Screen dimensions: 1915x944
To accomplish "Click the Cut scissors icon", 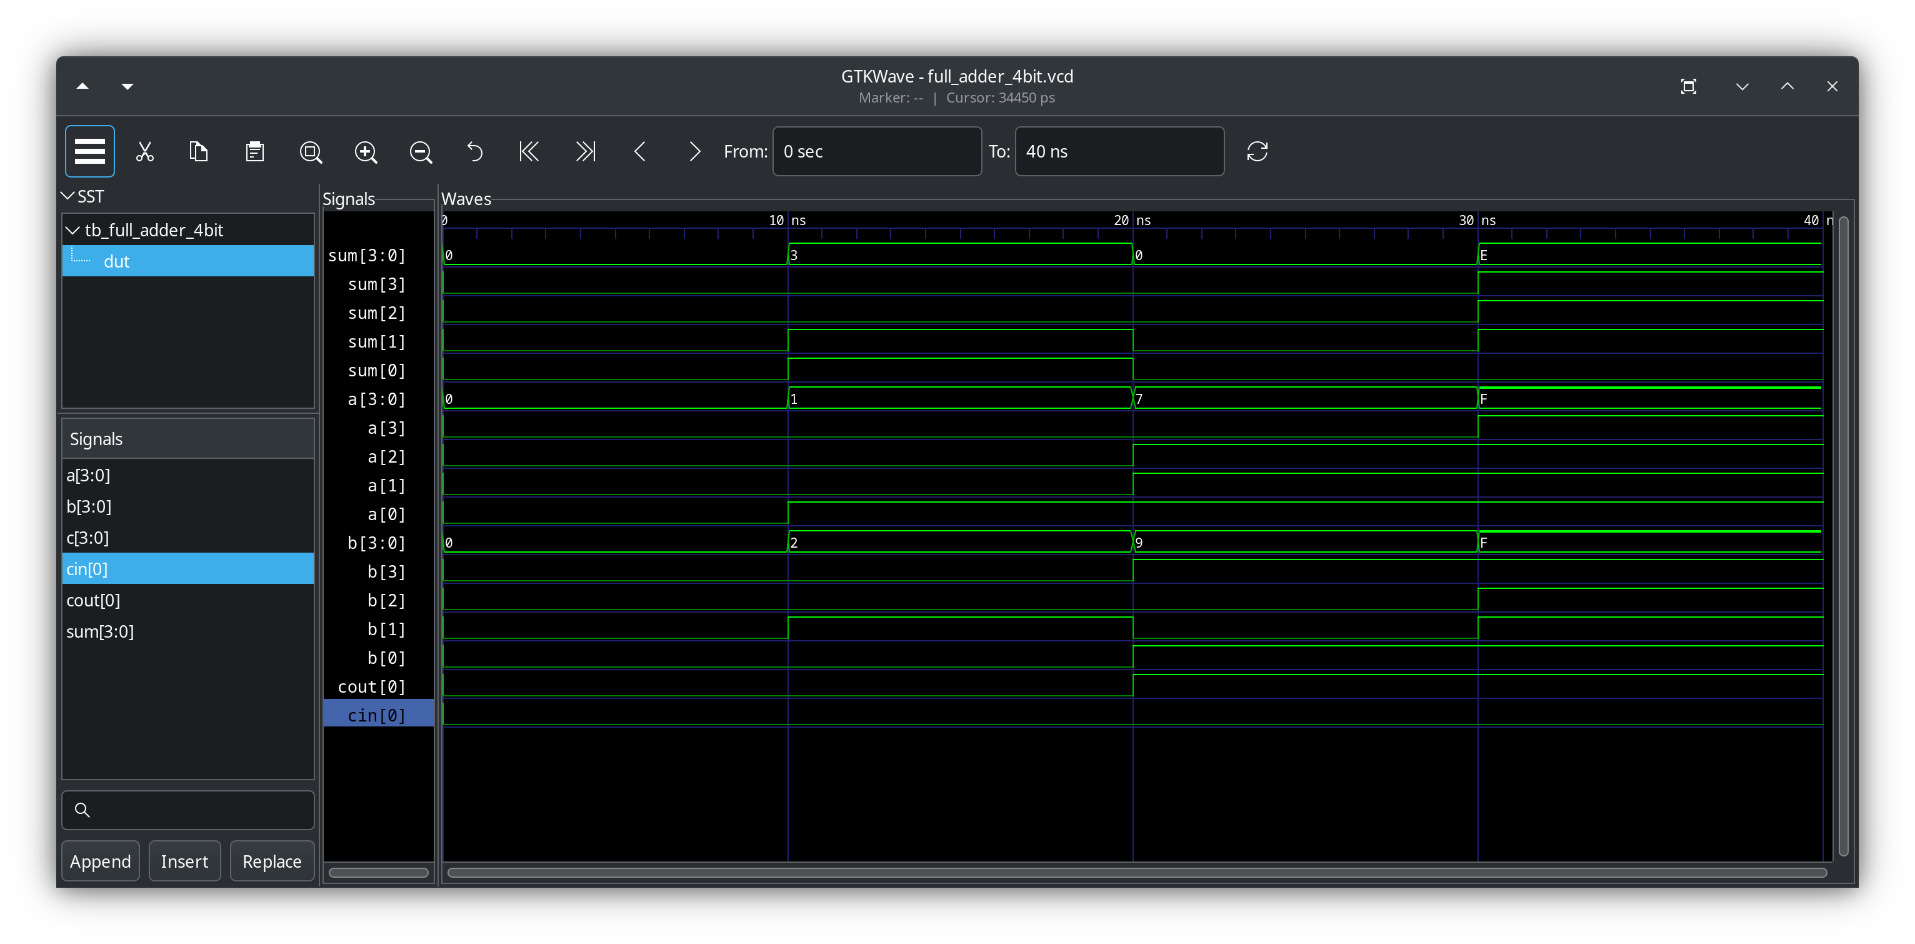I will pos(145,151).
